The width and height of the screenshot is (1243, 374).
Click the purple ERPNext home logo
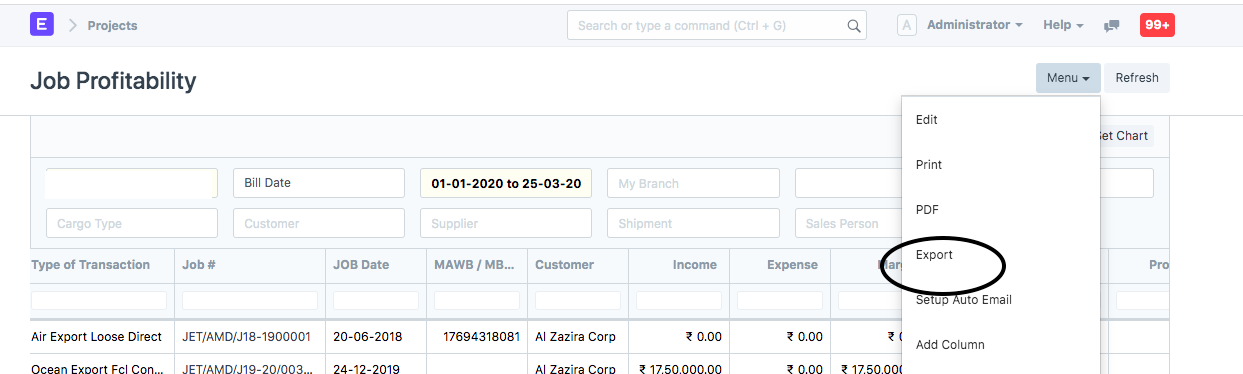point(42,25)
